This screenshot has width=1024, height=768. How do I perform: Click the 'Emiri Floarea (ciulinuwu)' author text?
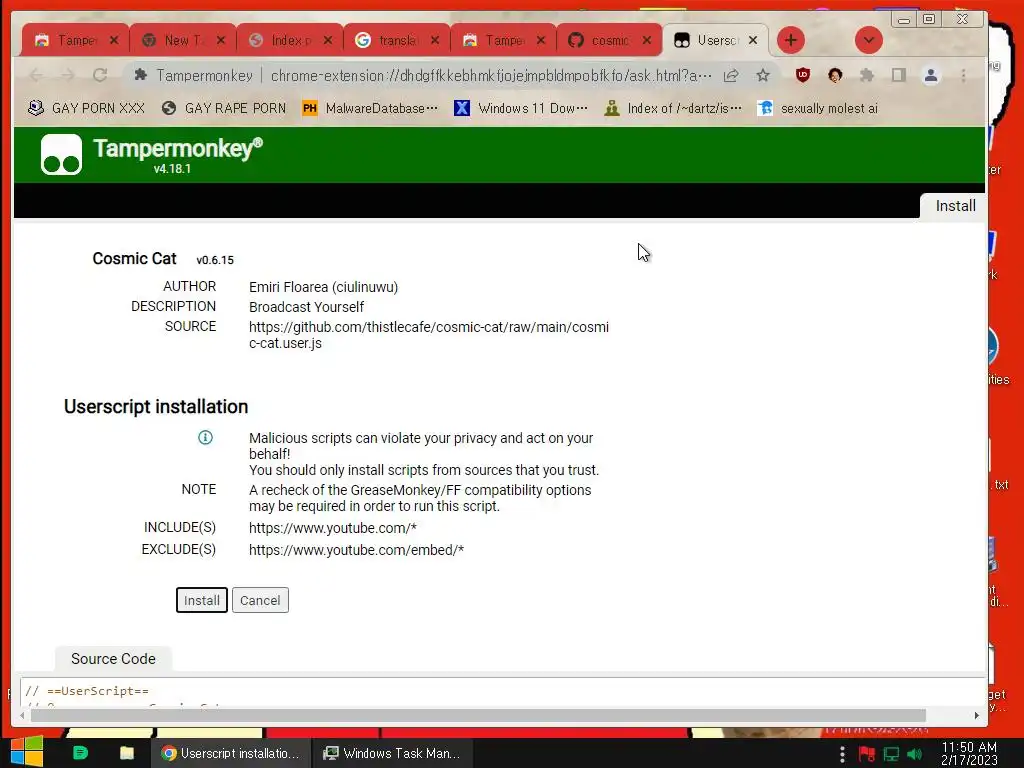pyautogui.click(x=323, y=287)
